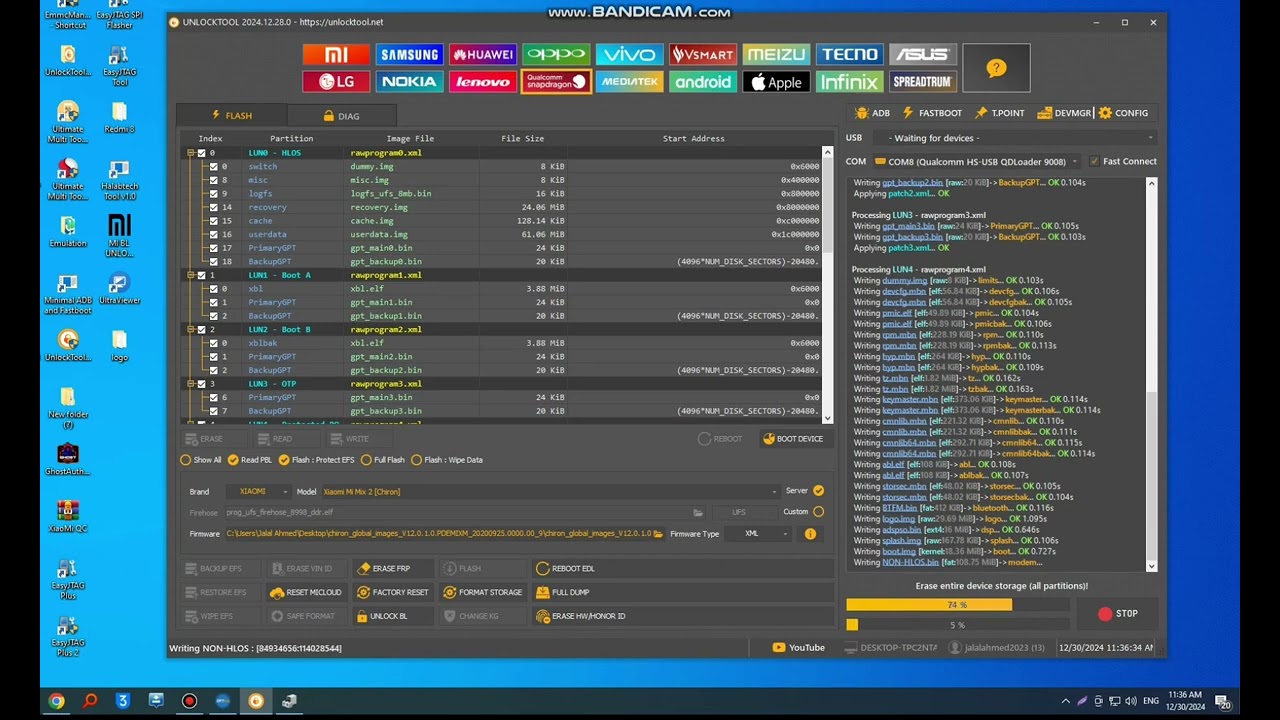Open the USB device dropdown
Screen dimensions: 1280x720
(x=1014, y=138)
